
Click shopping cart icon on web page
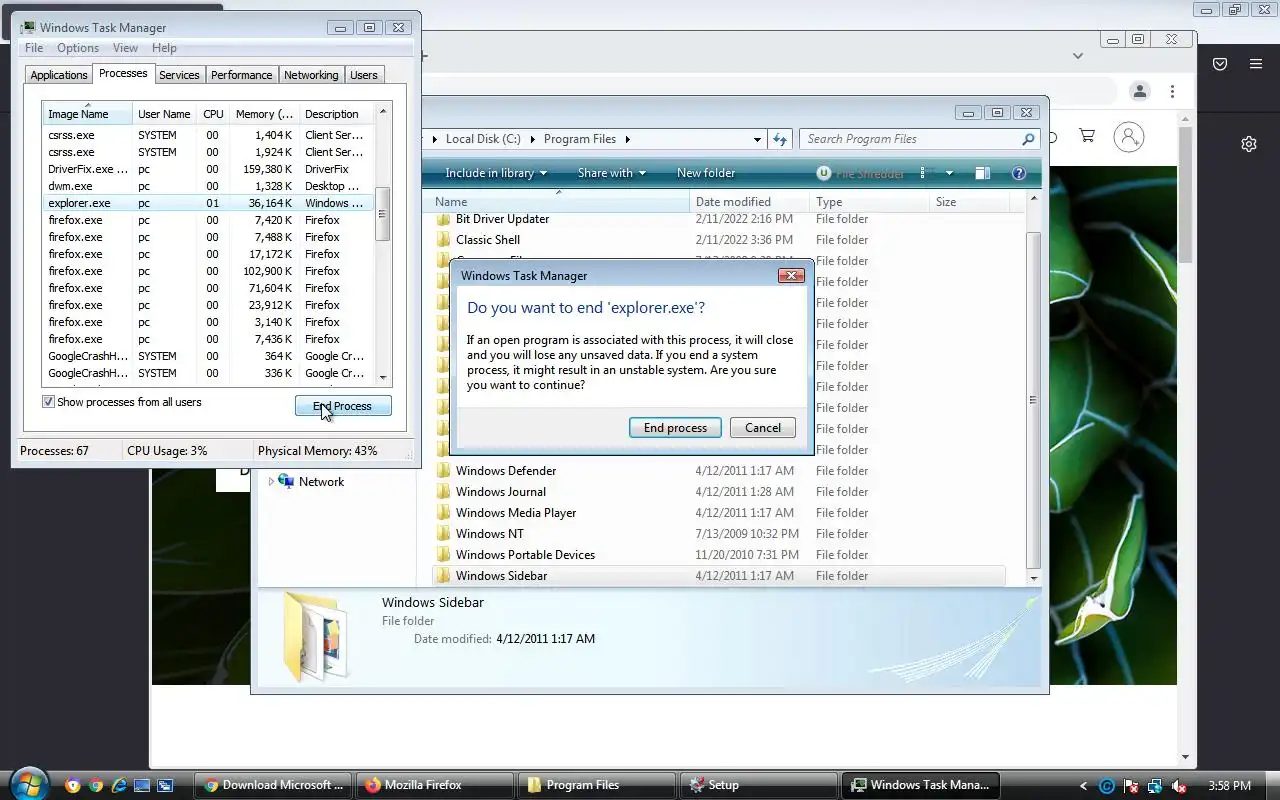1087,135
